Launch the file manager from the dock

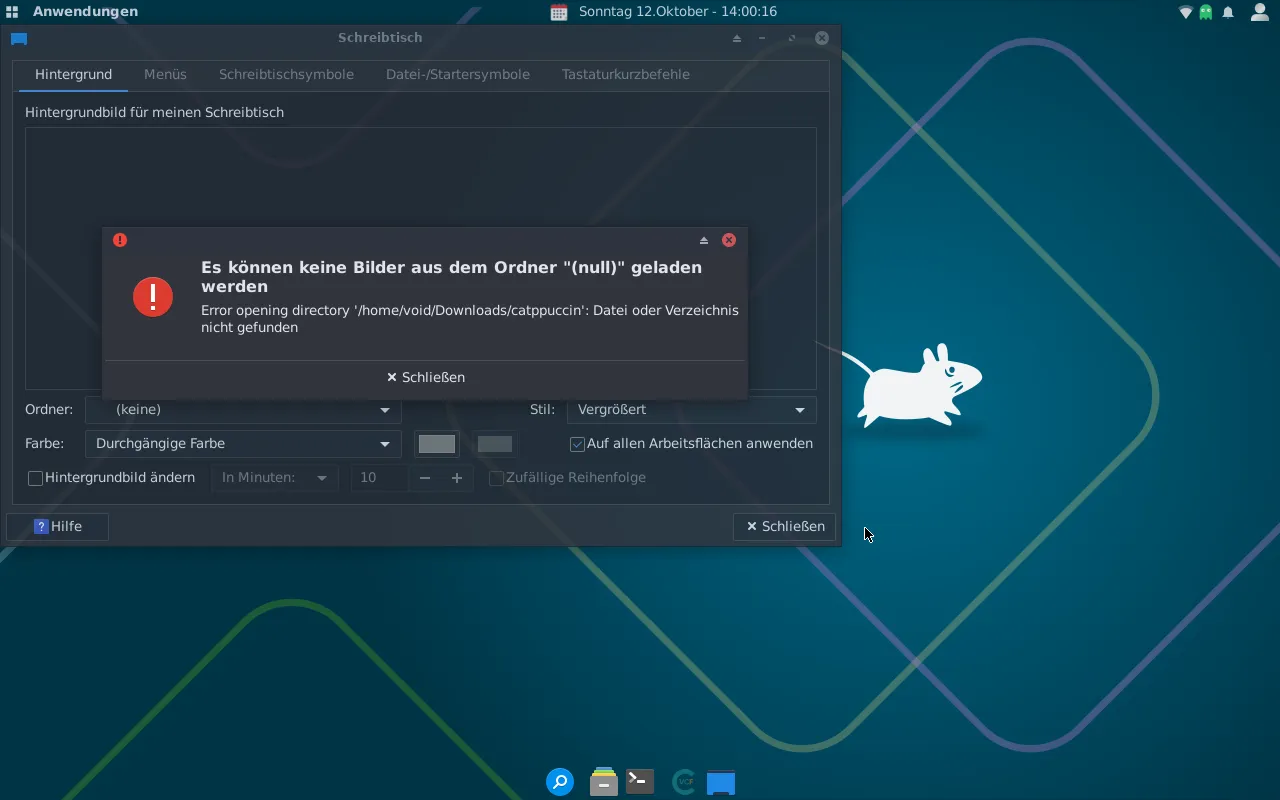tap(603, 782)
